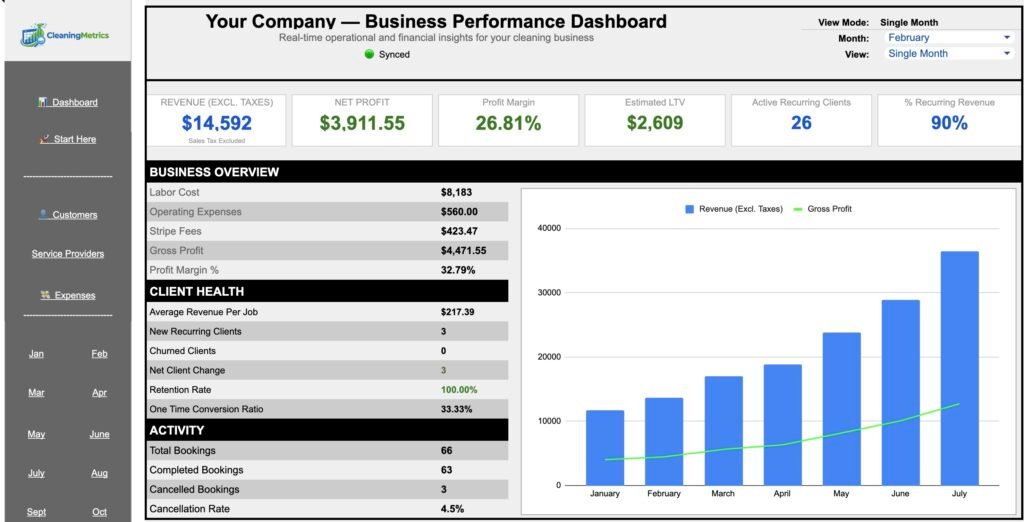
Task: Click the Revenue (Excl. Taxes) value card
Action: (217, 120)
